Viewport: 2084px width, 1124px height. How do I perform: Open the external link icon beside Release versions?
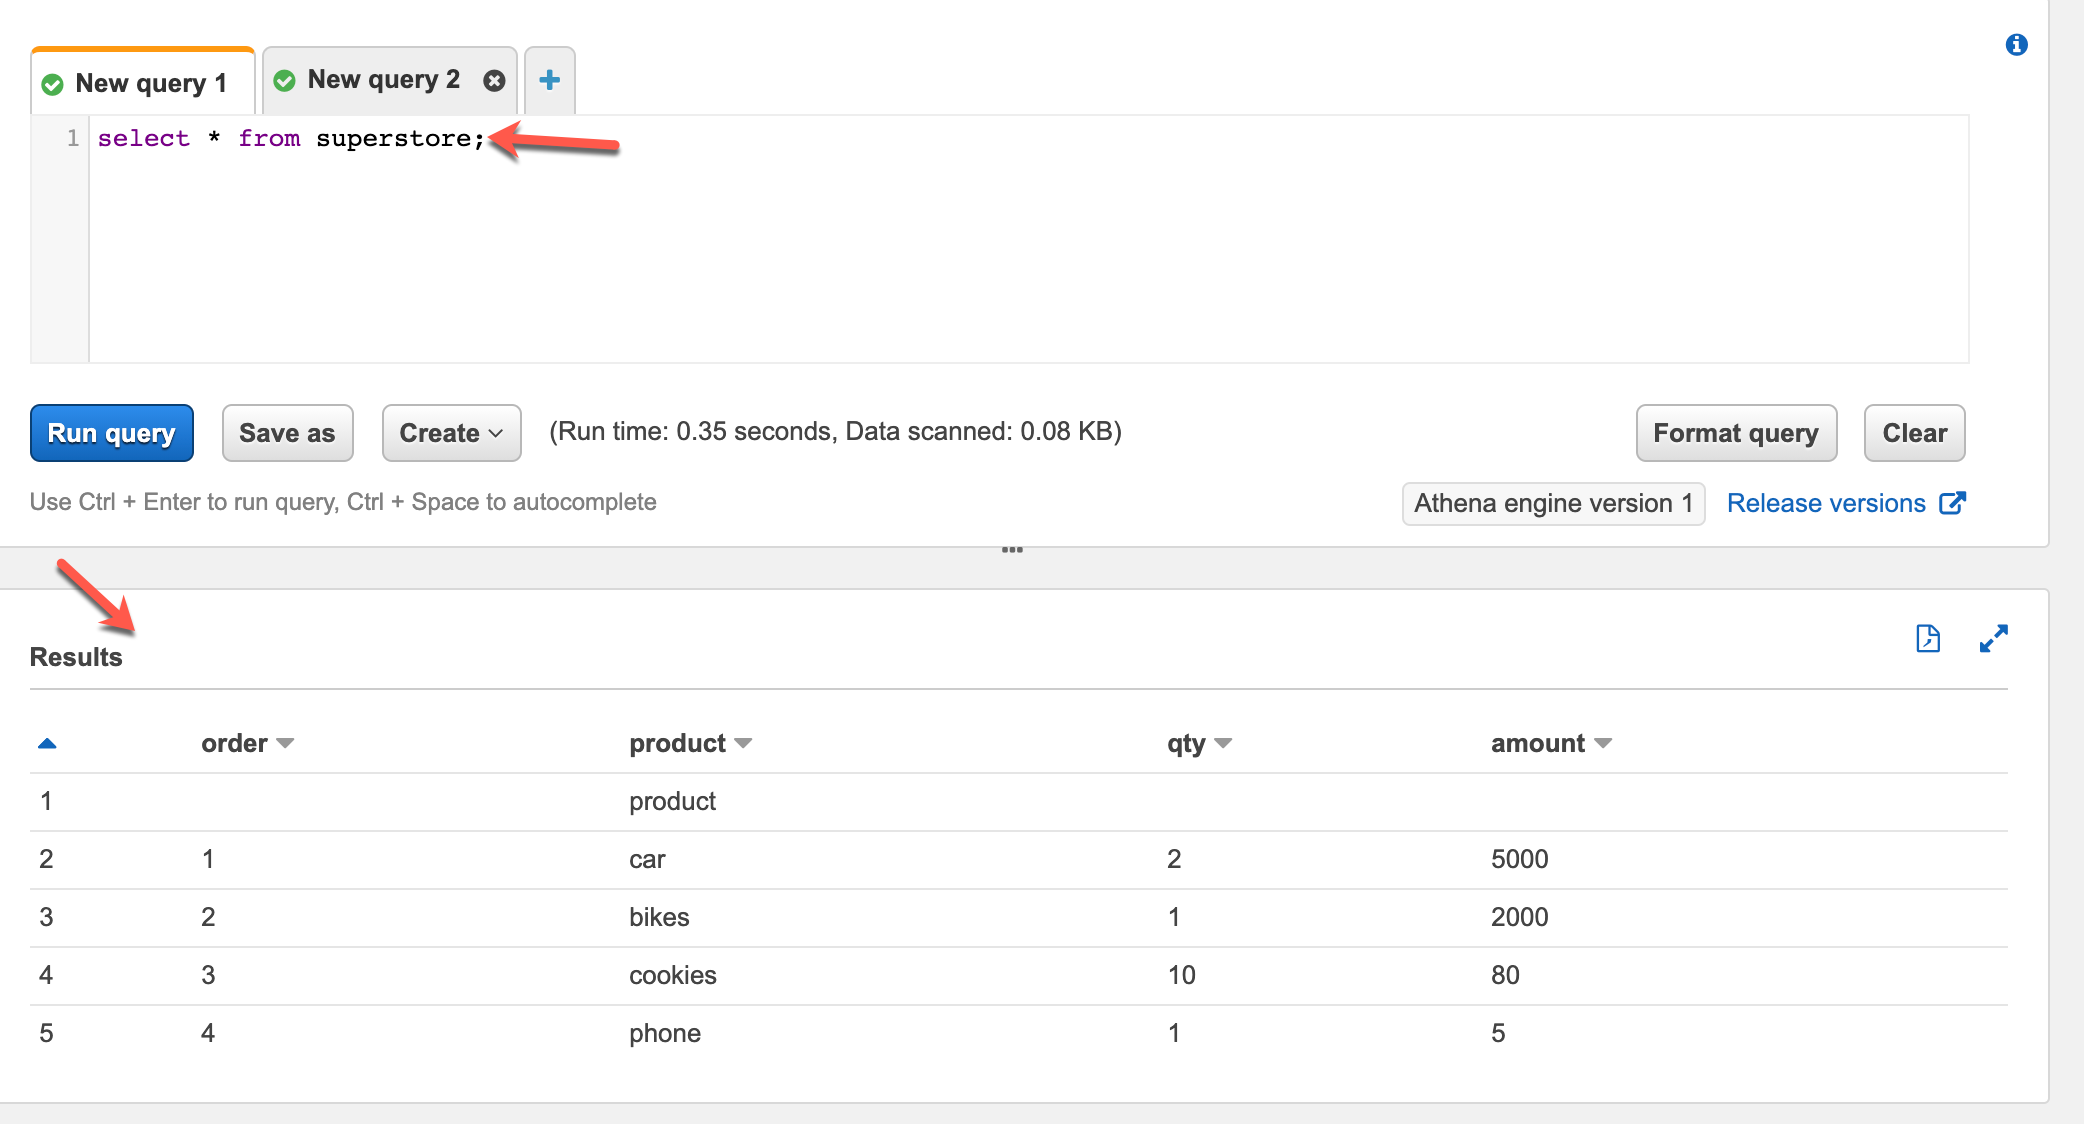tap(1952, 503)
